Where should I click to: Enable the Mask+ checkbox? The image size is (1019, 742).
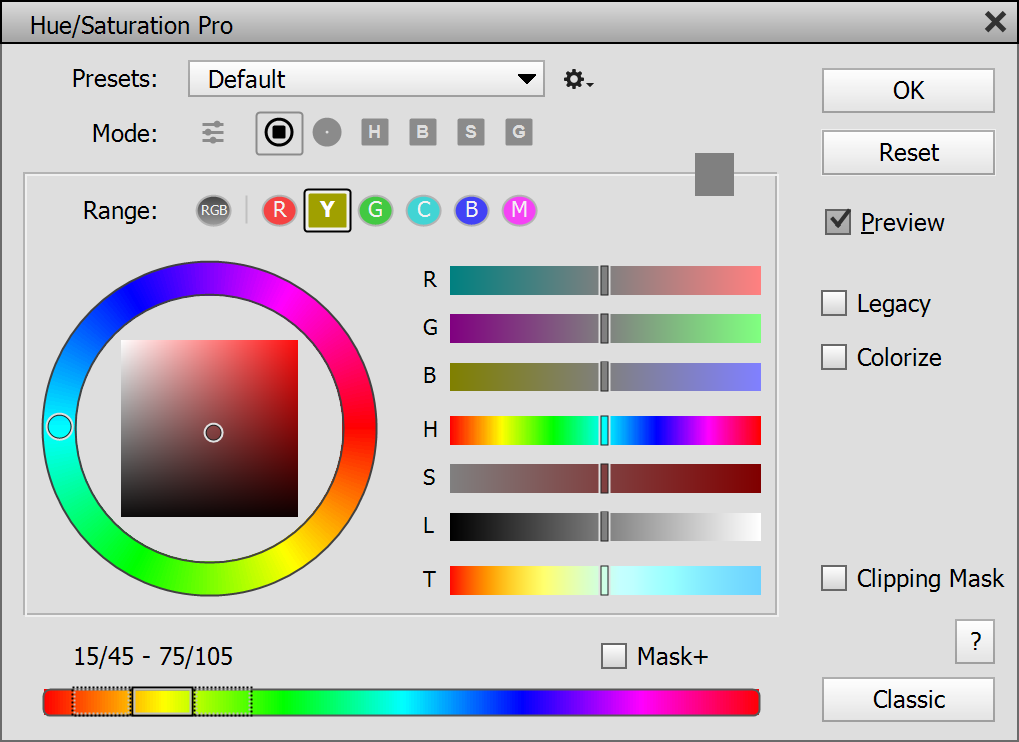point(614,656)
